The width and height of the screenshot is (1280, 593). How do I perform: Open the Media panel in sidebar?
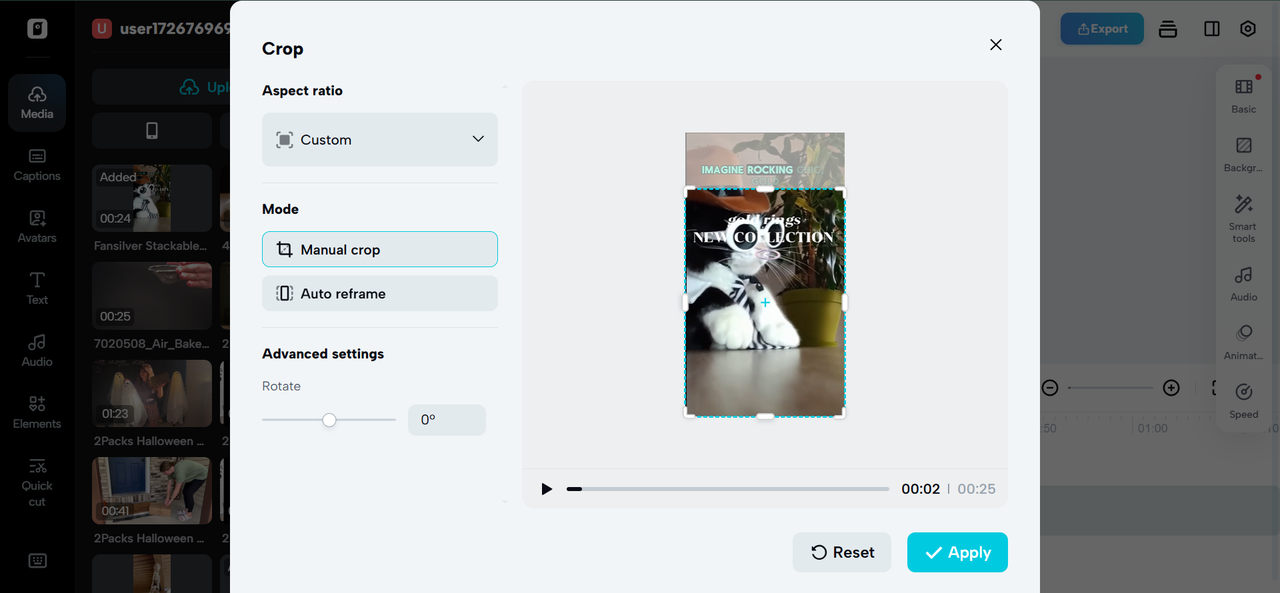point(37,102)
